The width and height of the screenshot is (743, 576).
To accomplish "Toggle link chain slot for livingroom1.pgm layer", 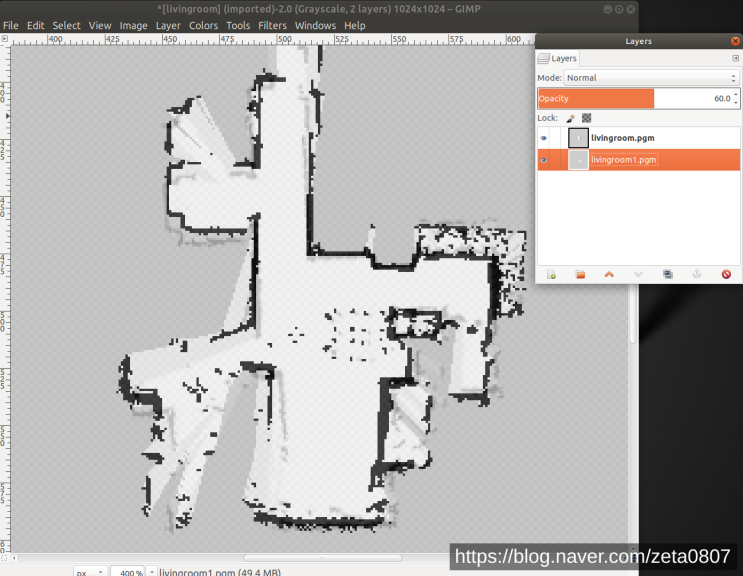I will point(556,160).
